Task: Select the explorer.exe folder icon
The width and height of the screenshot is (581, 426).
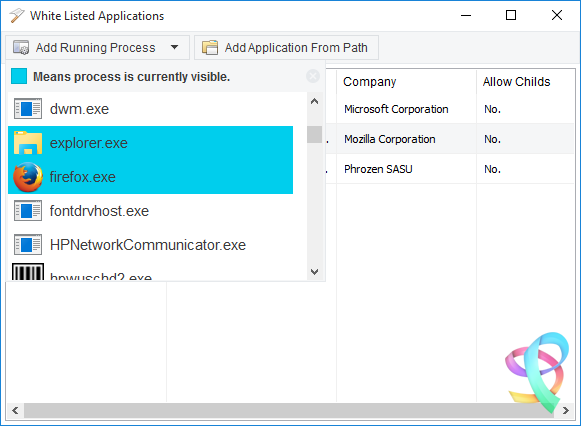Action: tap(28, 143)
